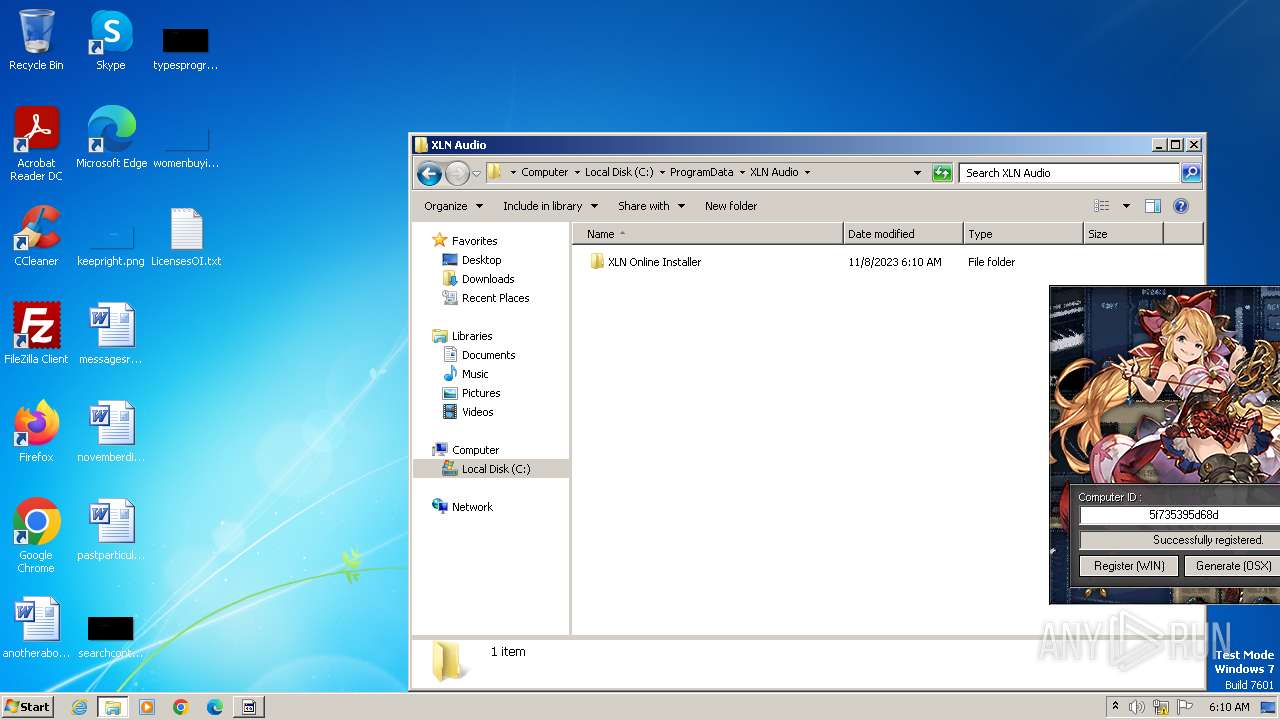Open Windows Media Player taskbar icon
Viewport: 1280px width, 720px height.
coord(147,707)
